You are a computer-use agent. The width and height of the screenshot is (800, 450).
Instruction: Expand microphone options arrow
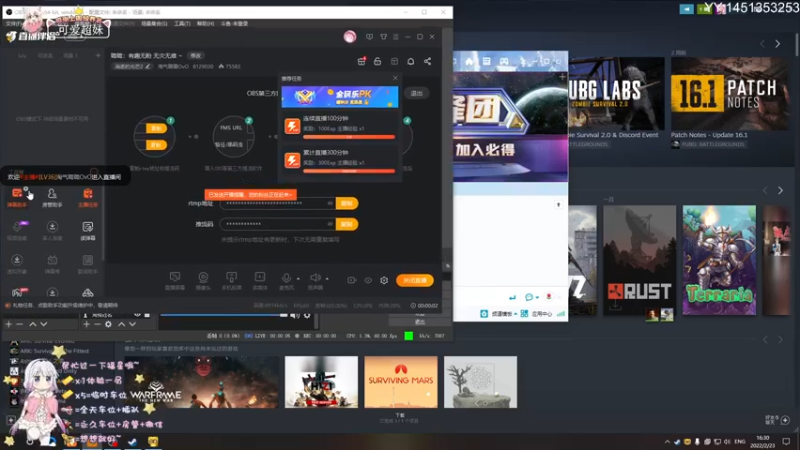[298, 279]
